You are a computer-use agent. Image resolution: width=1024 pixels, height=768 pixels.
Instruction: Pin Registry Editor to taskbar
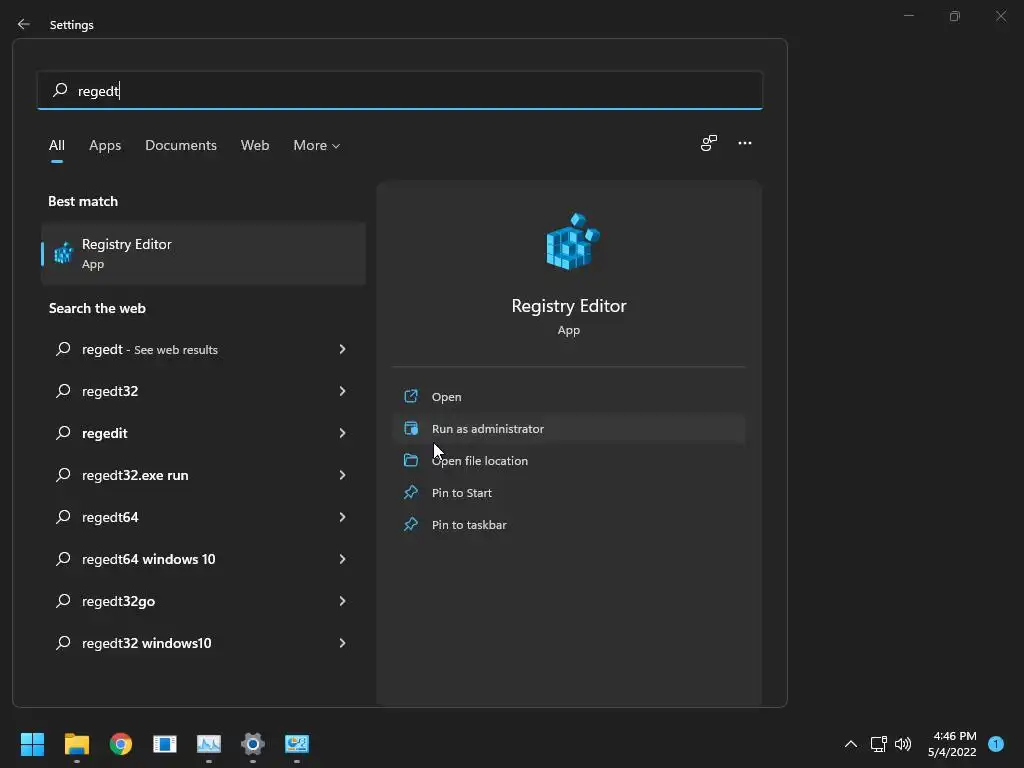coord(569,524)
